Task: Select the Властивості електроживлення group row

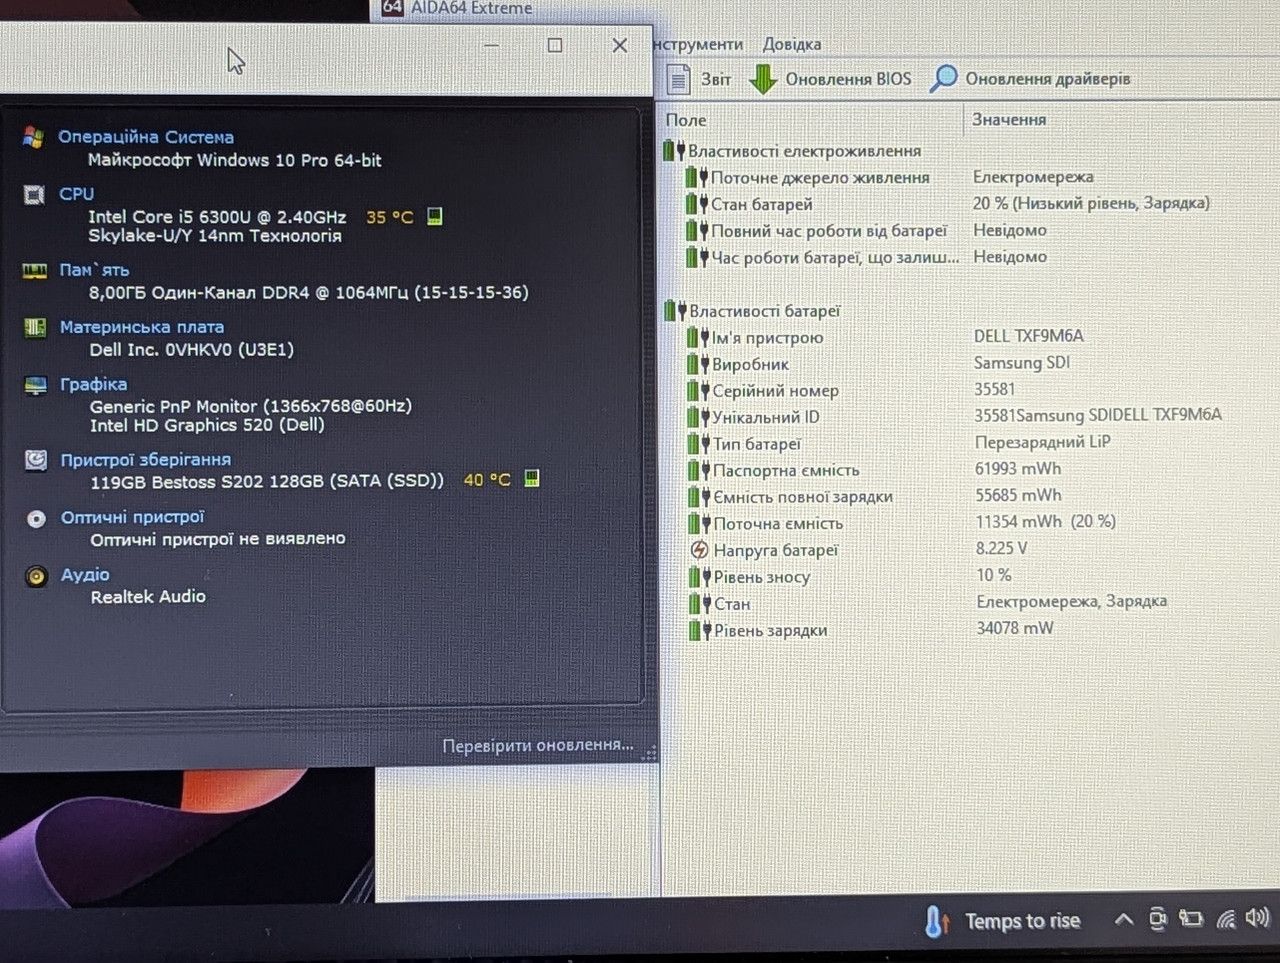Action: [805, 151]
